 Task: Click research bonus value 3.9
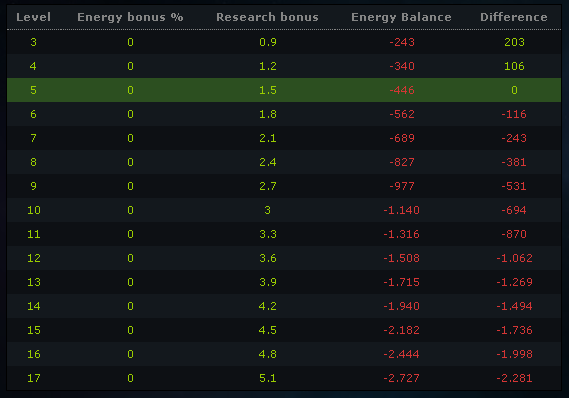268,282
